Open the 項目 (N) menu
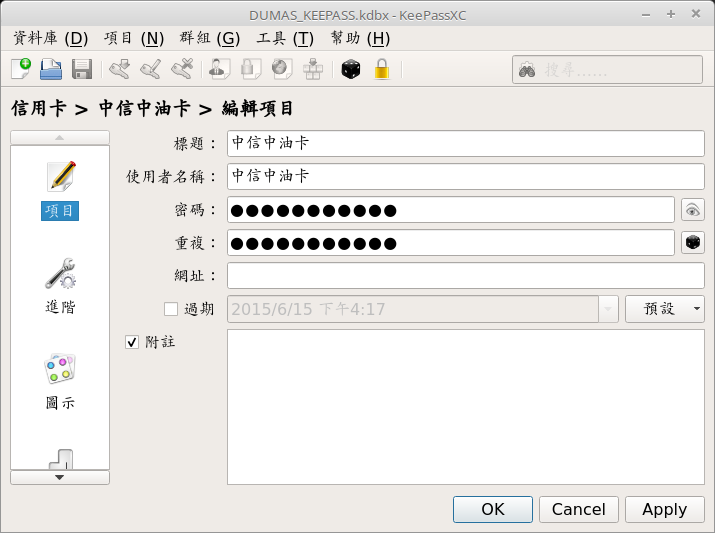Viewport: 715px width, 533px height. point(134,38)
